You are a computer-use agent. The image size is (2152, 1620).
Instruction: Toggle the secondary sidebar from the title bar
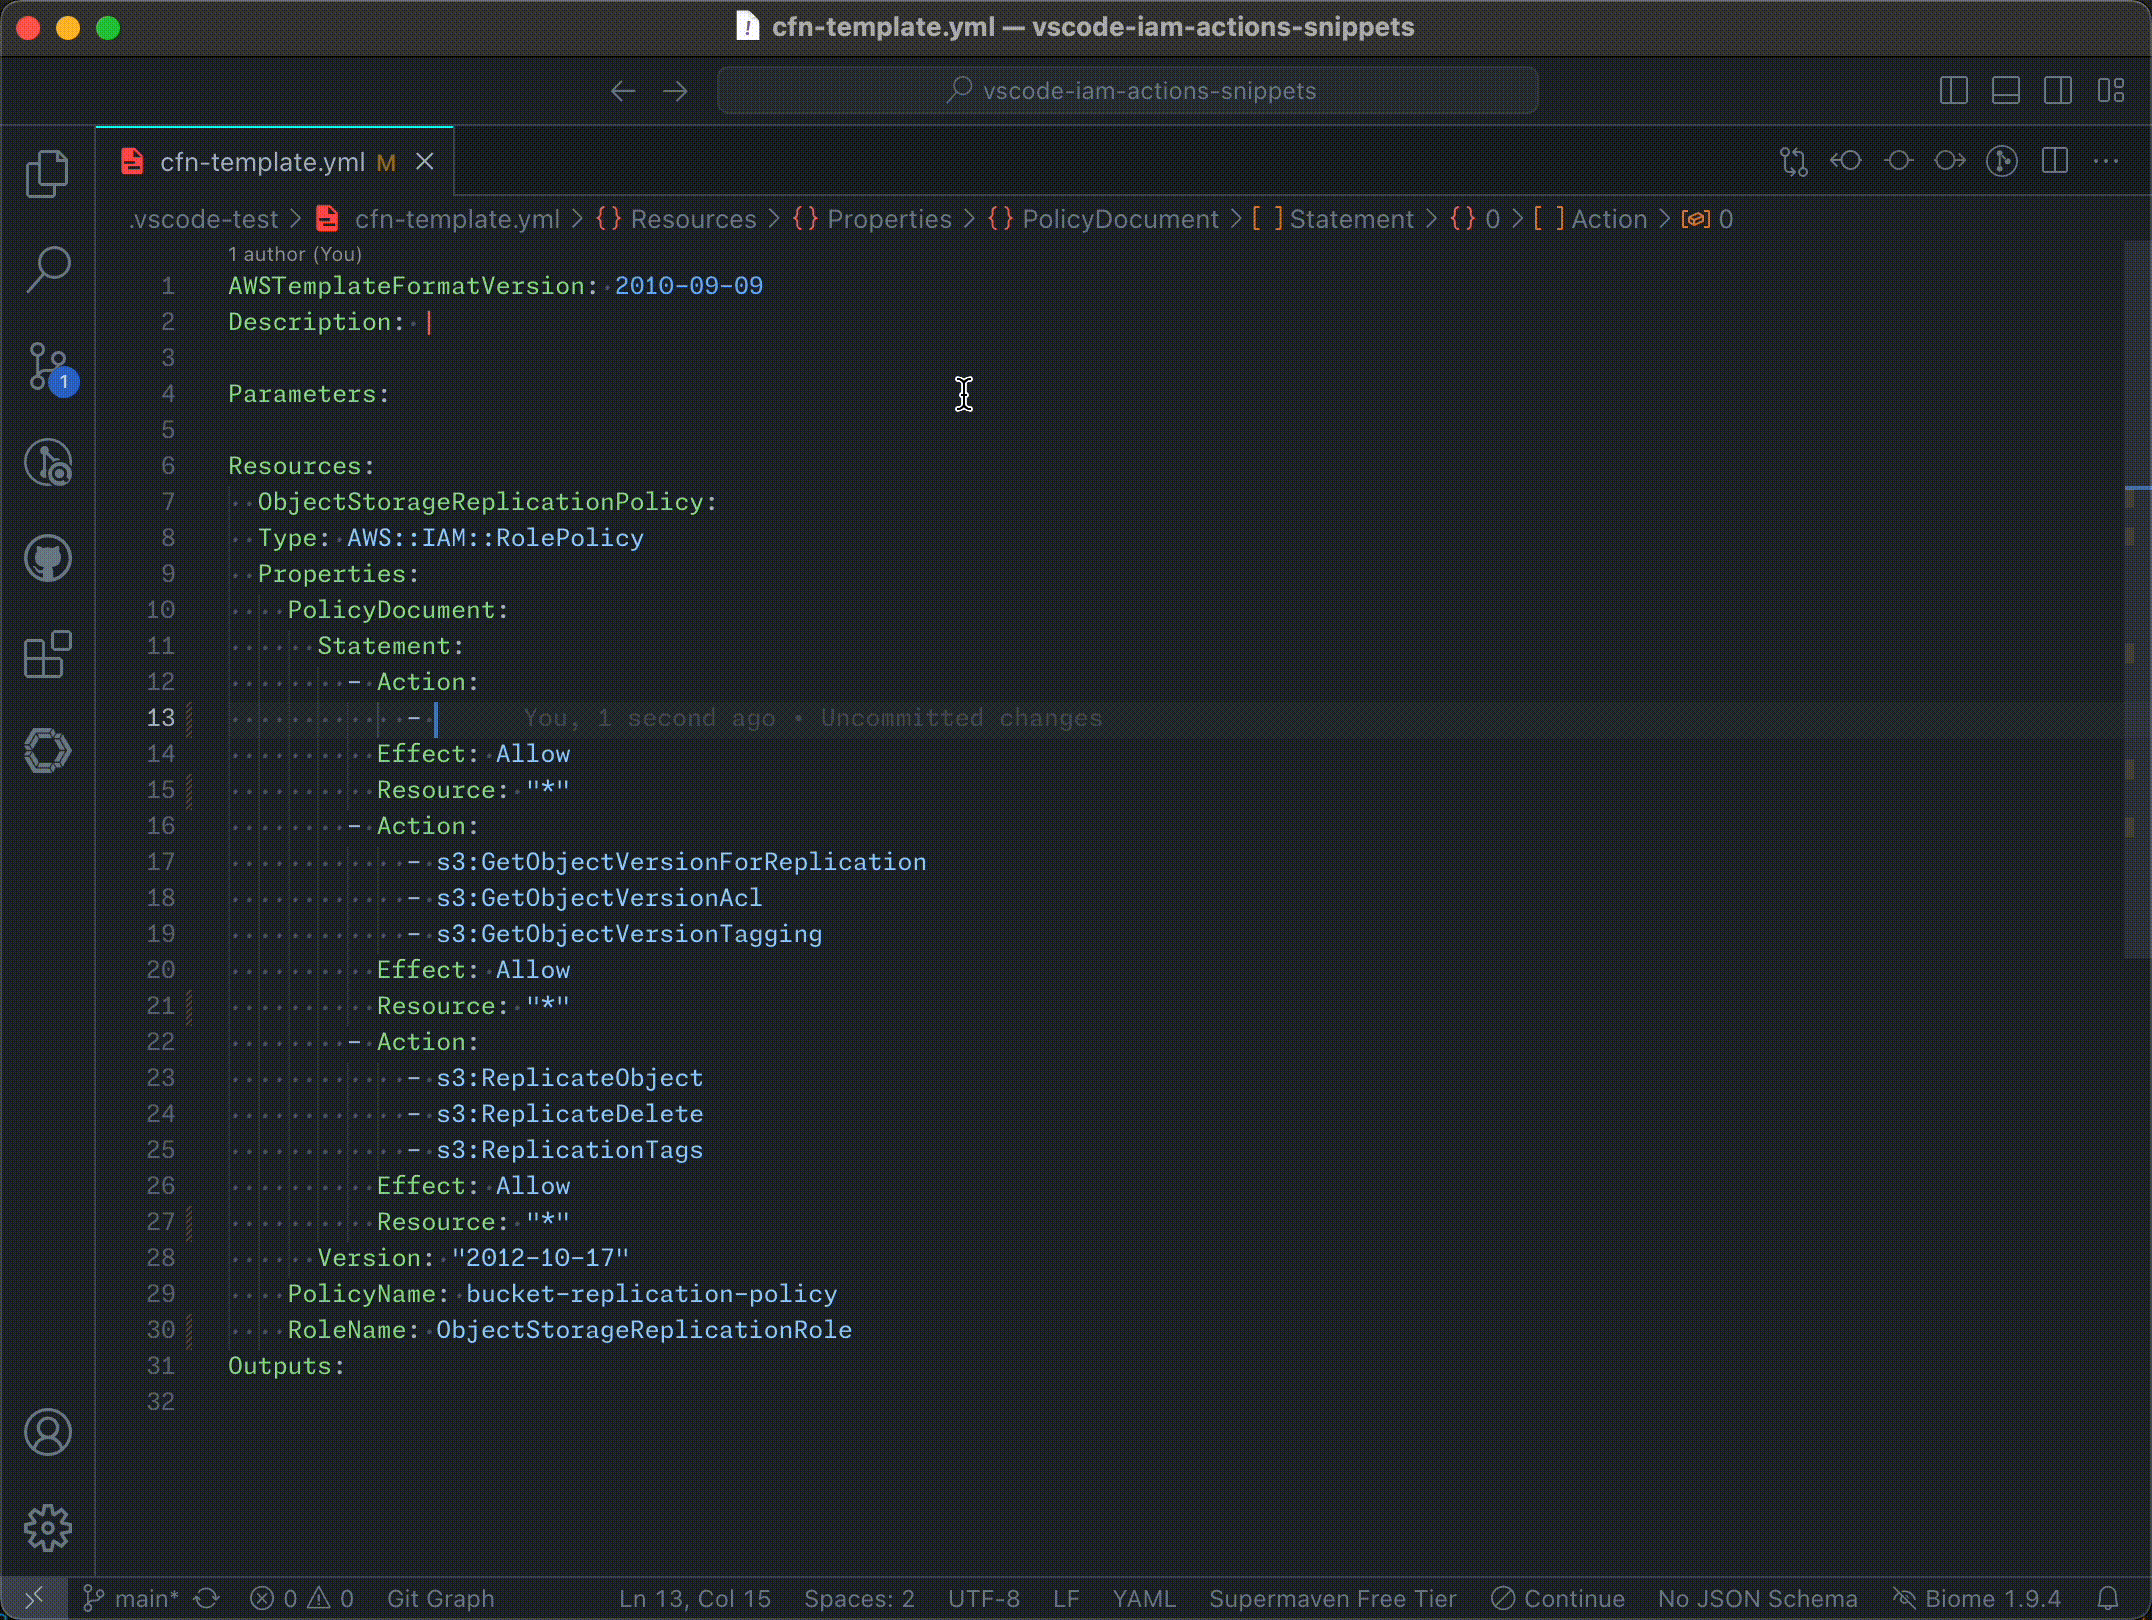pyautogui.click(x=2058, y=90)
